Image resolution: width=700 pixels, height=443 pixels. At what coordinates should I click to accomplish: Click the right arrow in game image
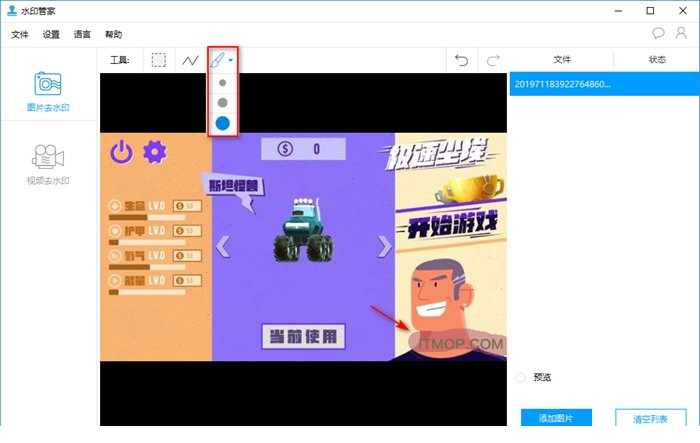384,246
